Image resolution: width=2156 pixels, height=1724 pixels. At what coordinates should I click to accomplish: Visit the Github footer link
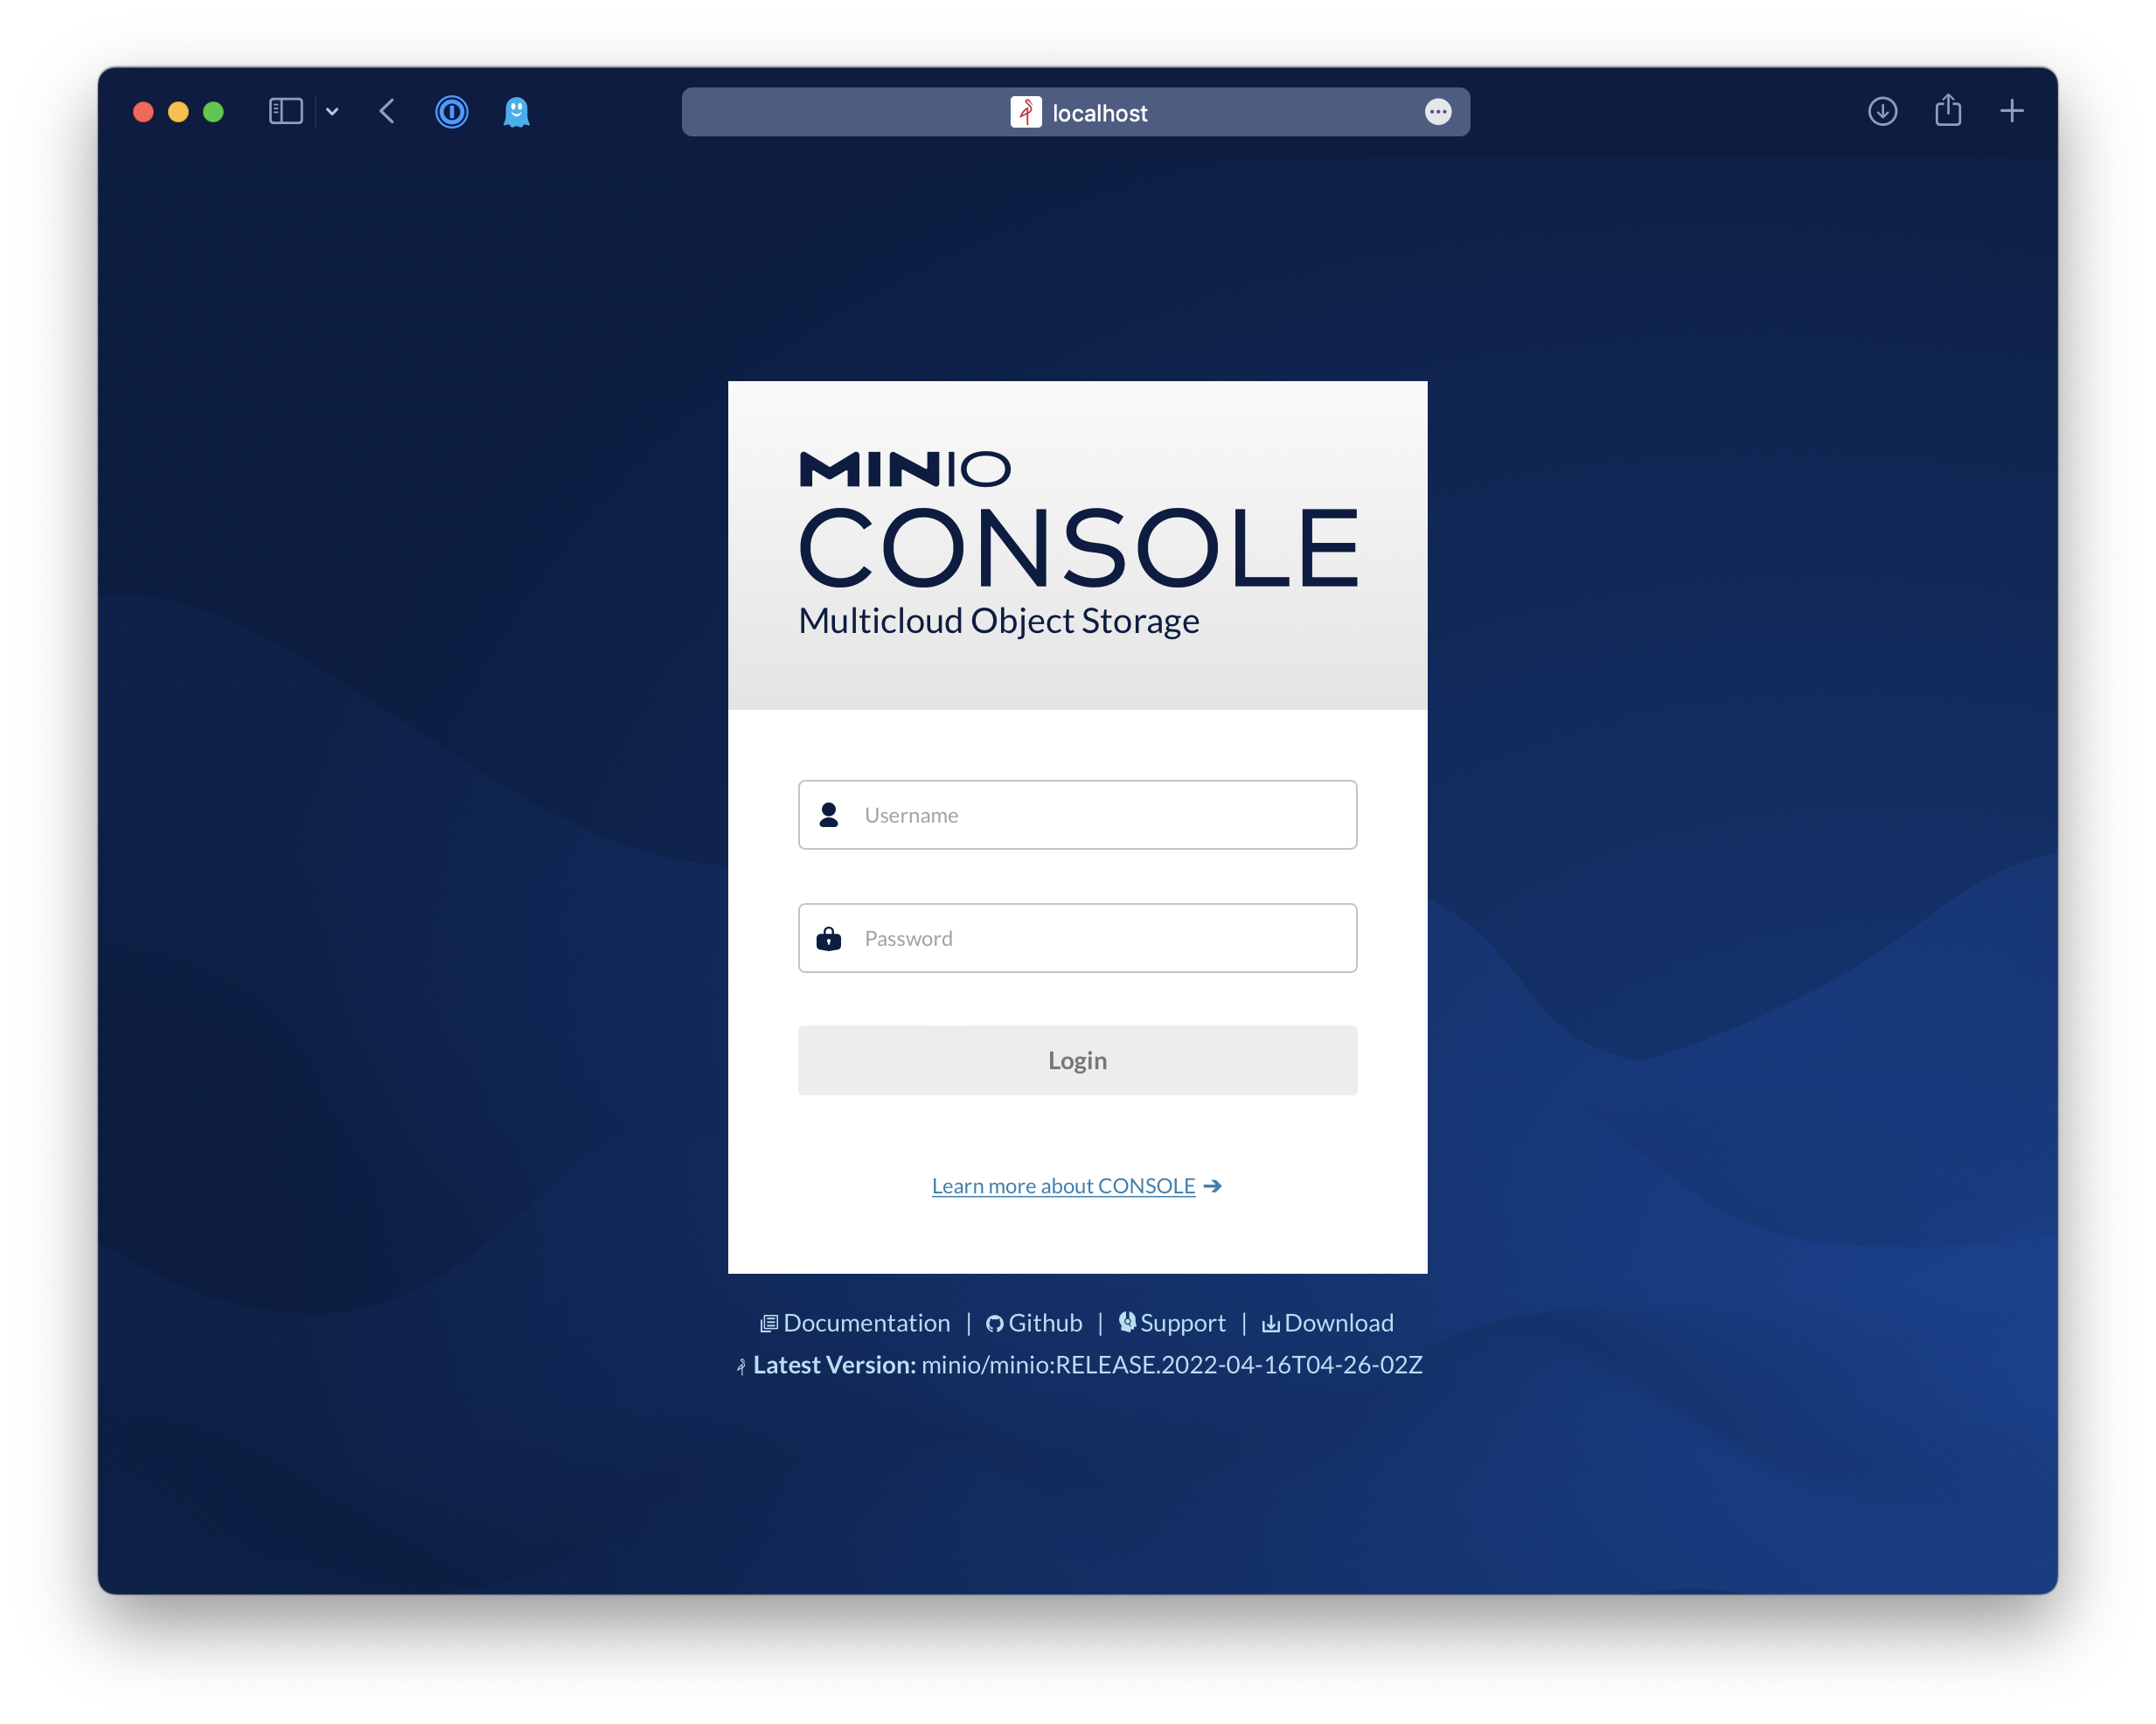click(x=1044, y=1323)
